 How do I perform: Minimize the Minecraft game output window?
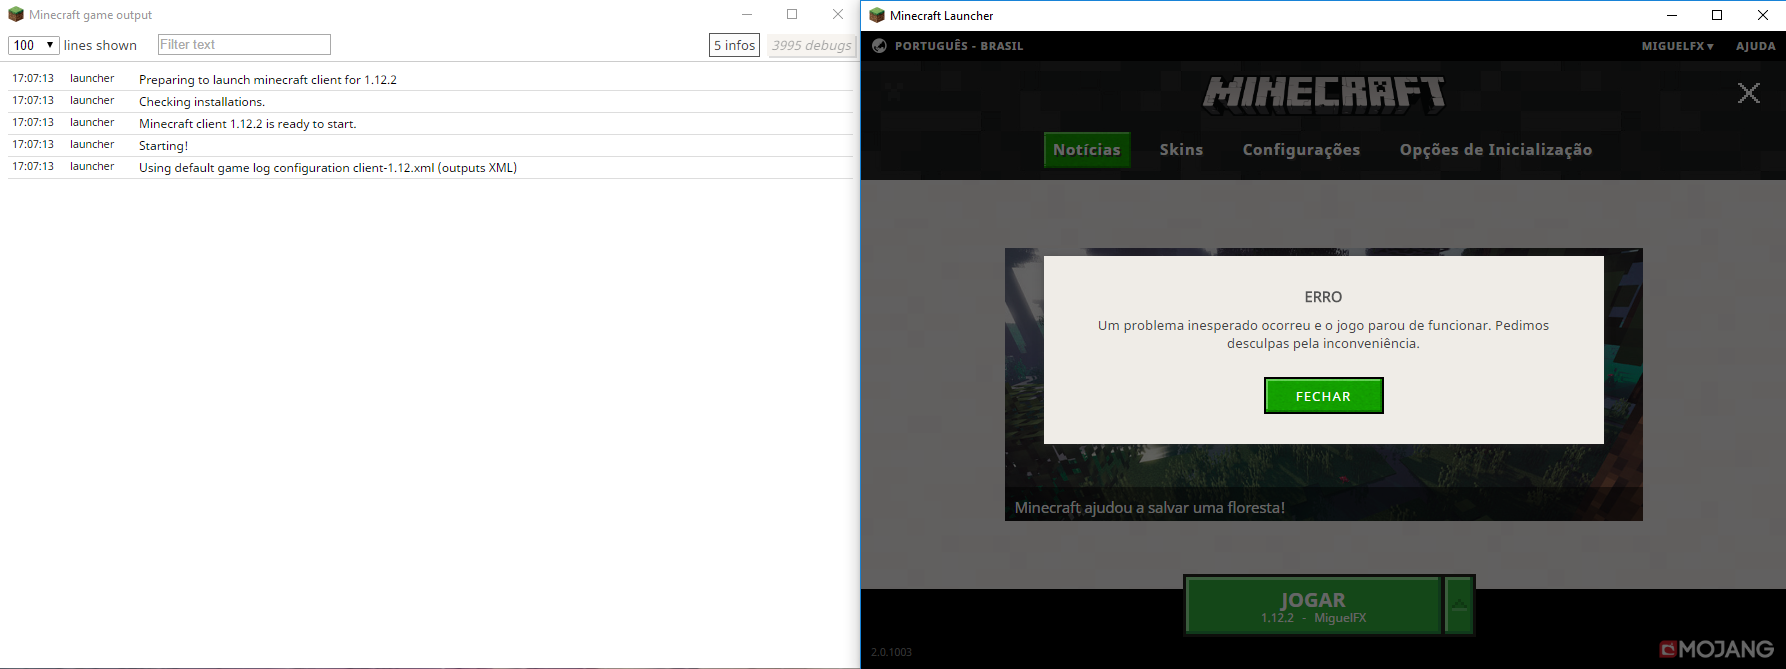tap(747, 15)
